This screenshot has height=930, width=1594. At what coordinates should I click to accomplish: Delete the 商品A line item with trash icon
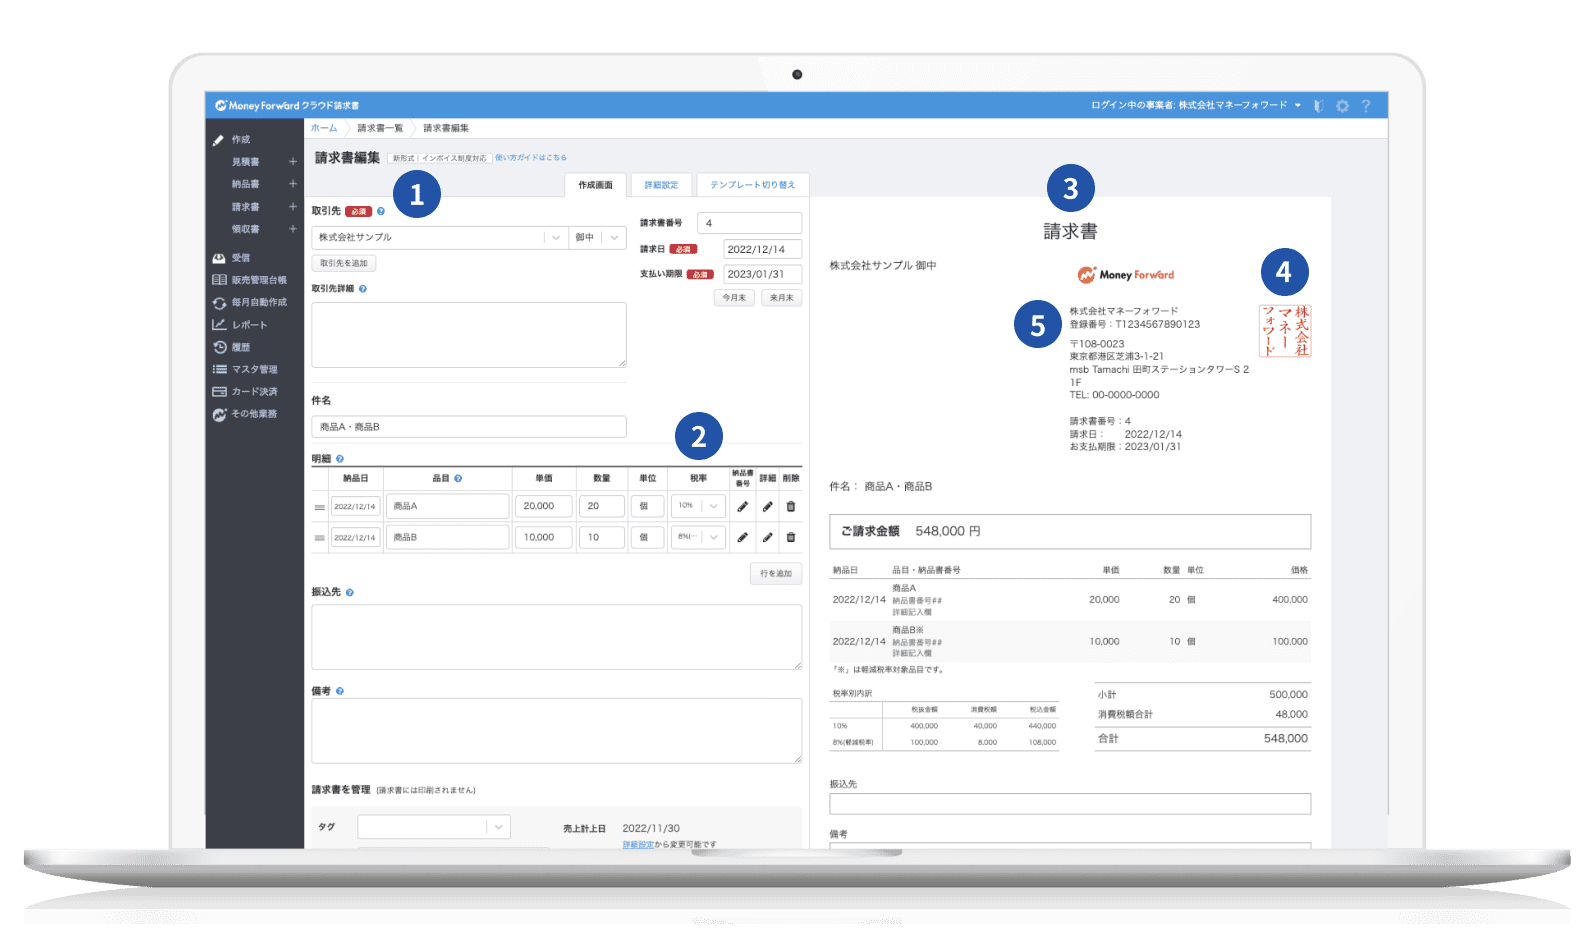click(790, 507)
